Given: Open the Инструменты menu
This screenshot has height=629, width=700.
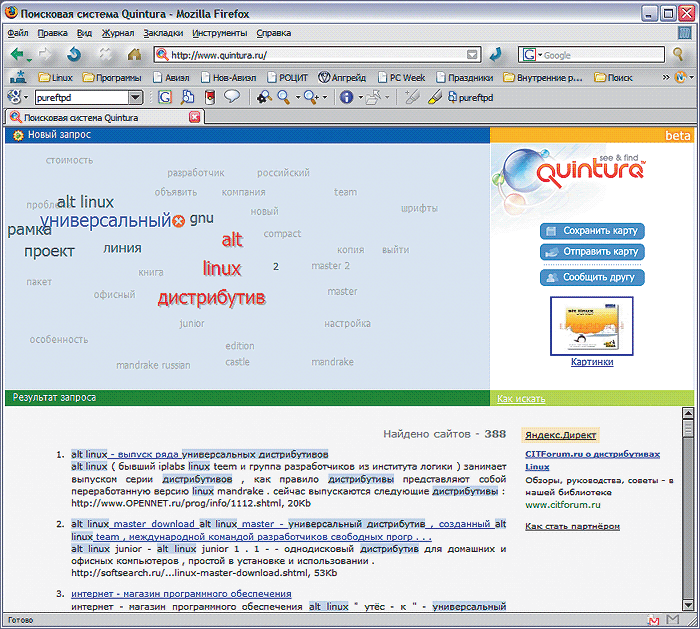Looking at the screenshot, I should coord(220,33).
